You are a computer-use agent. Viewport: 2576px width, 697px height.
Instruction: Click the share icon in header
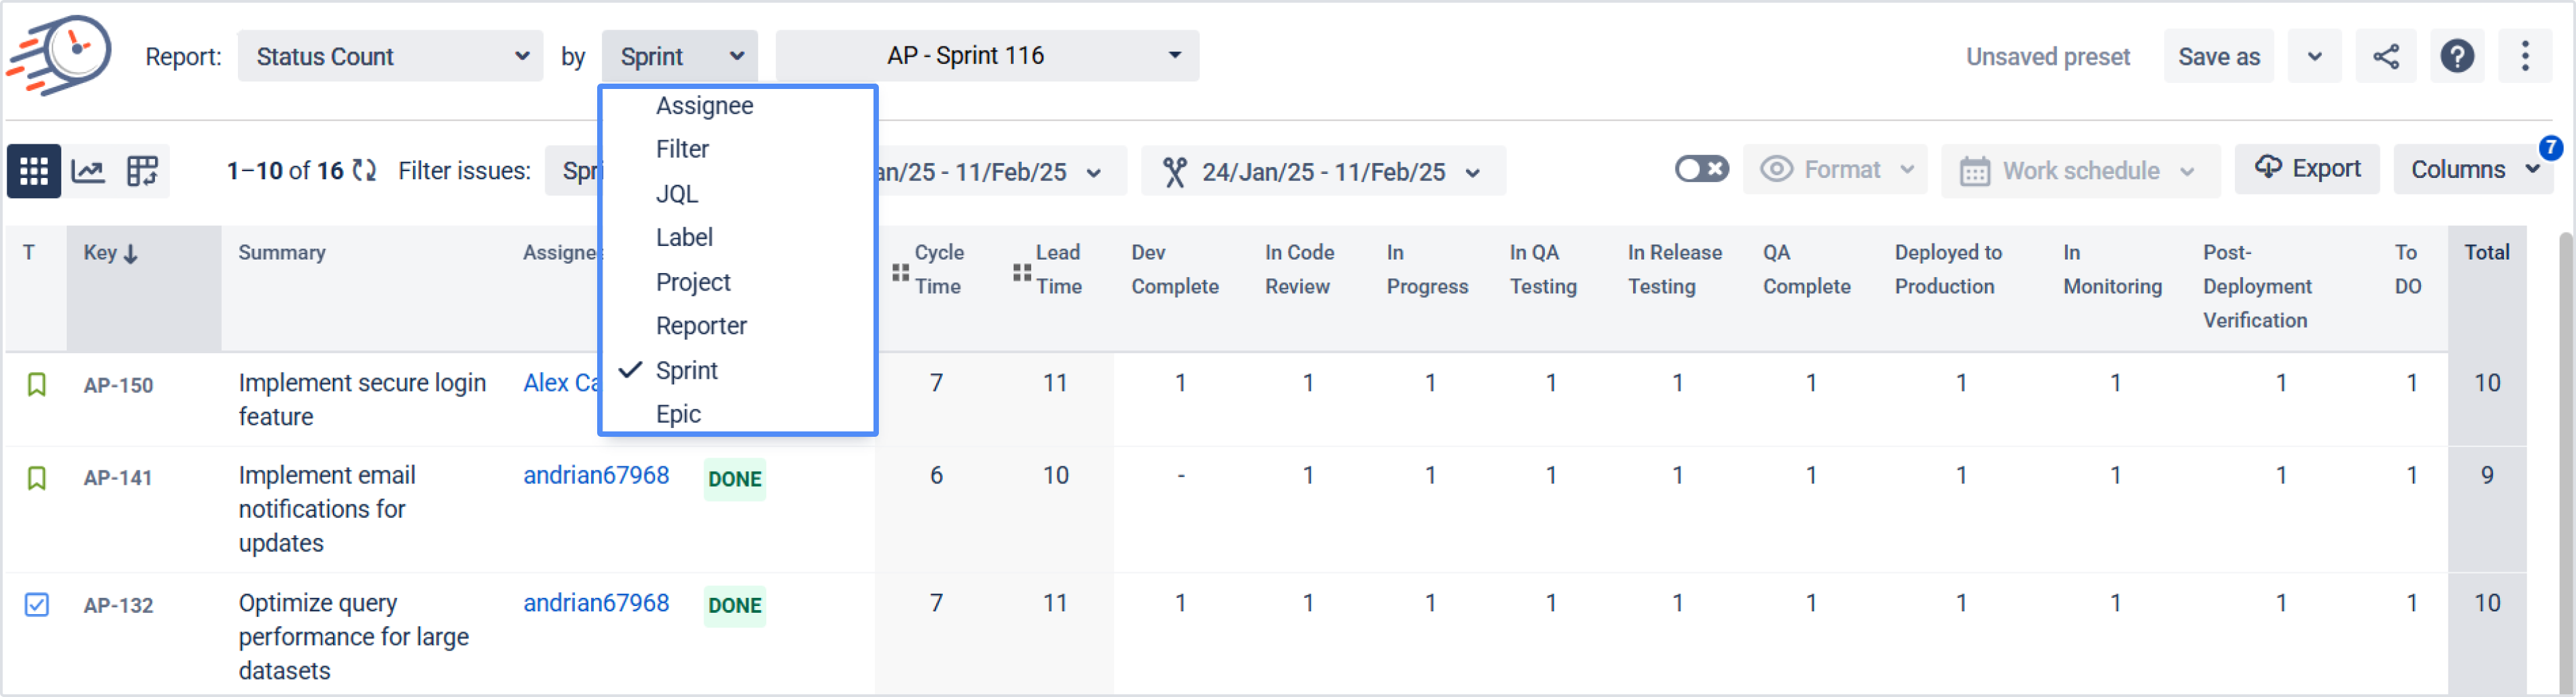click(2385, 56)
